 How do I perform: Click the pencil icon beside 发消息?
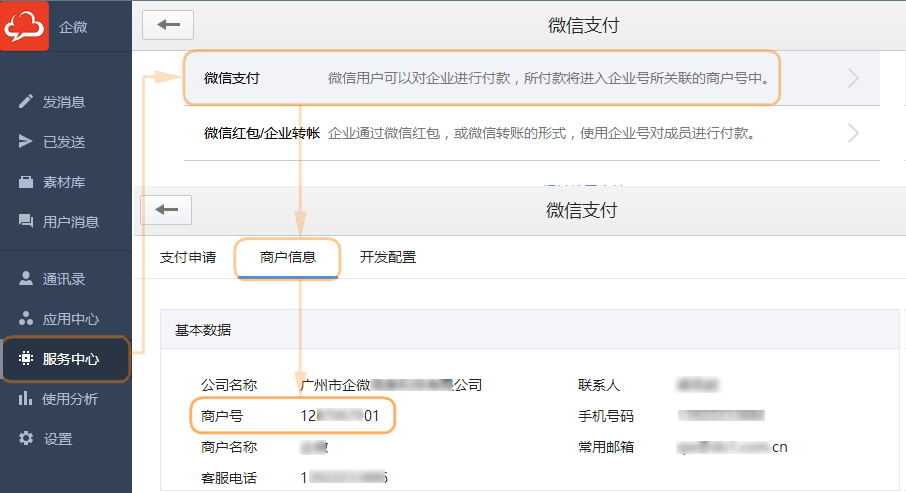point(26,102)
